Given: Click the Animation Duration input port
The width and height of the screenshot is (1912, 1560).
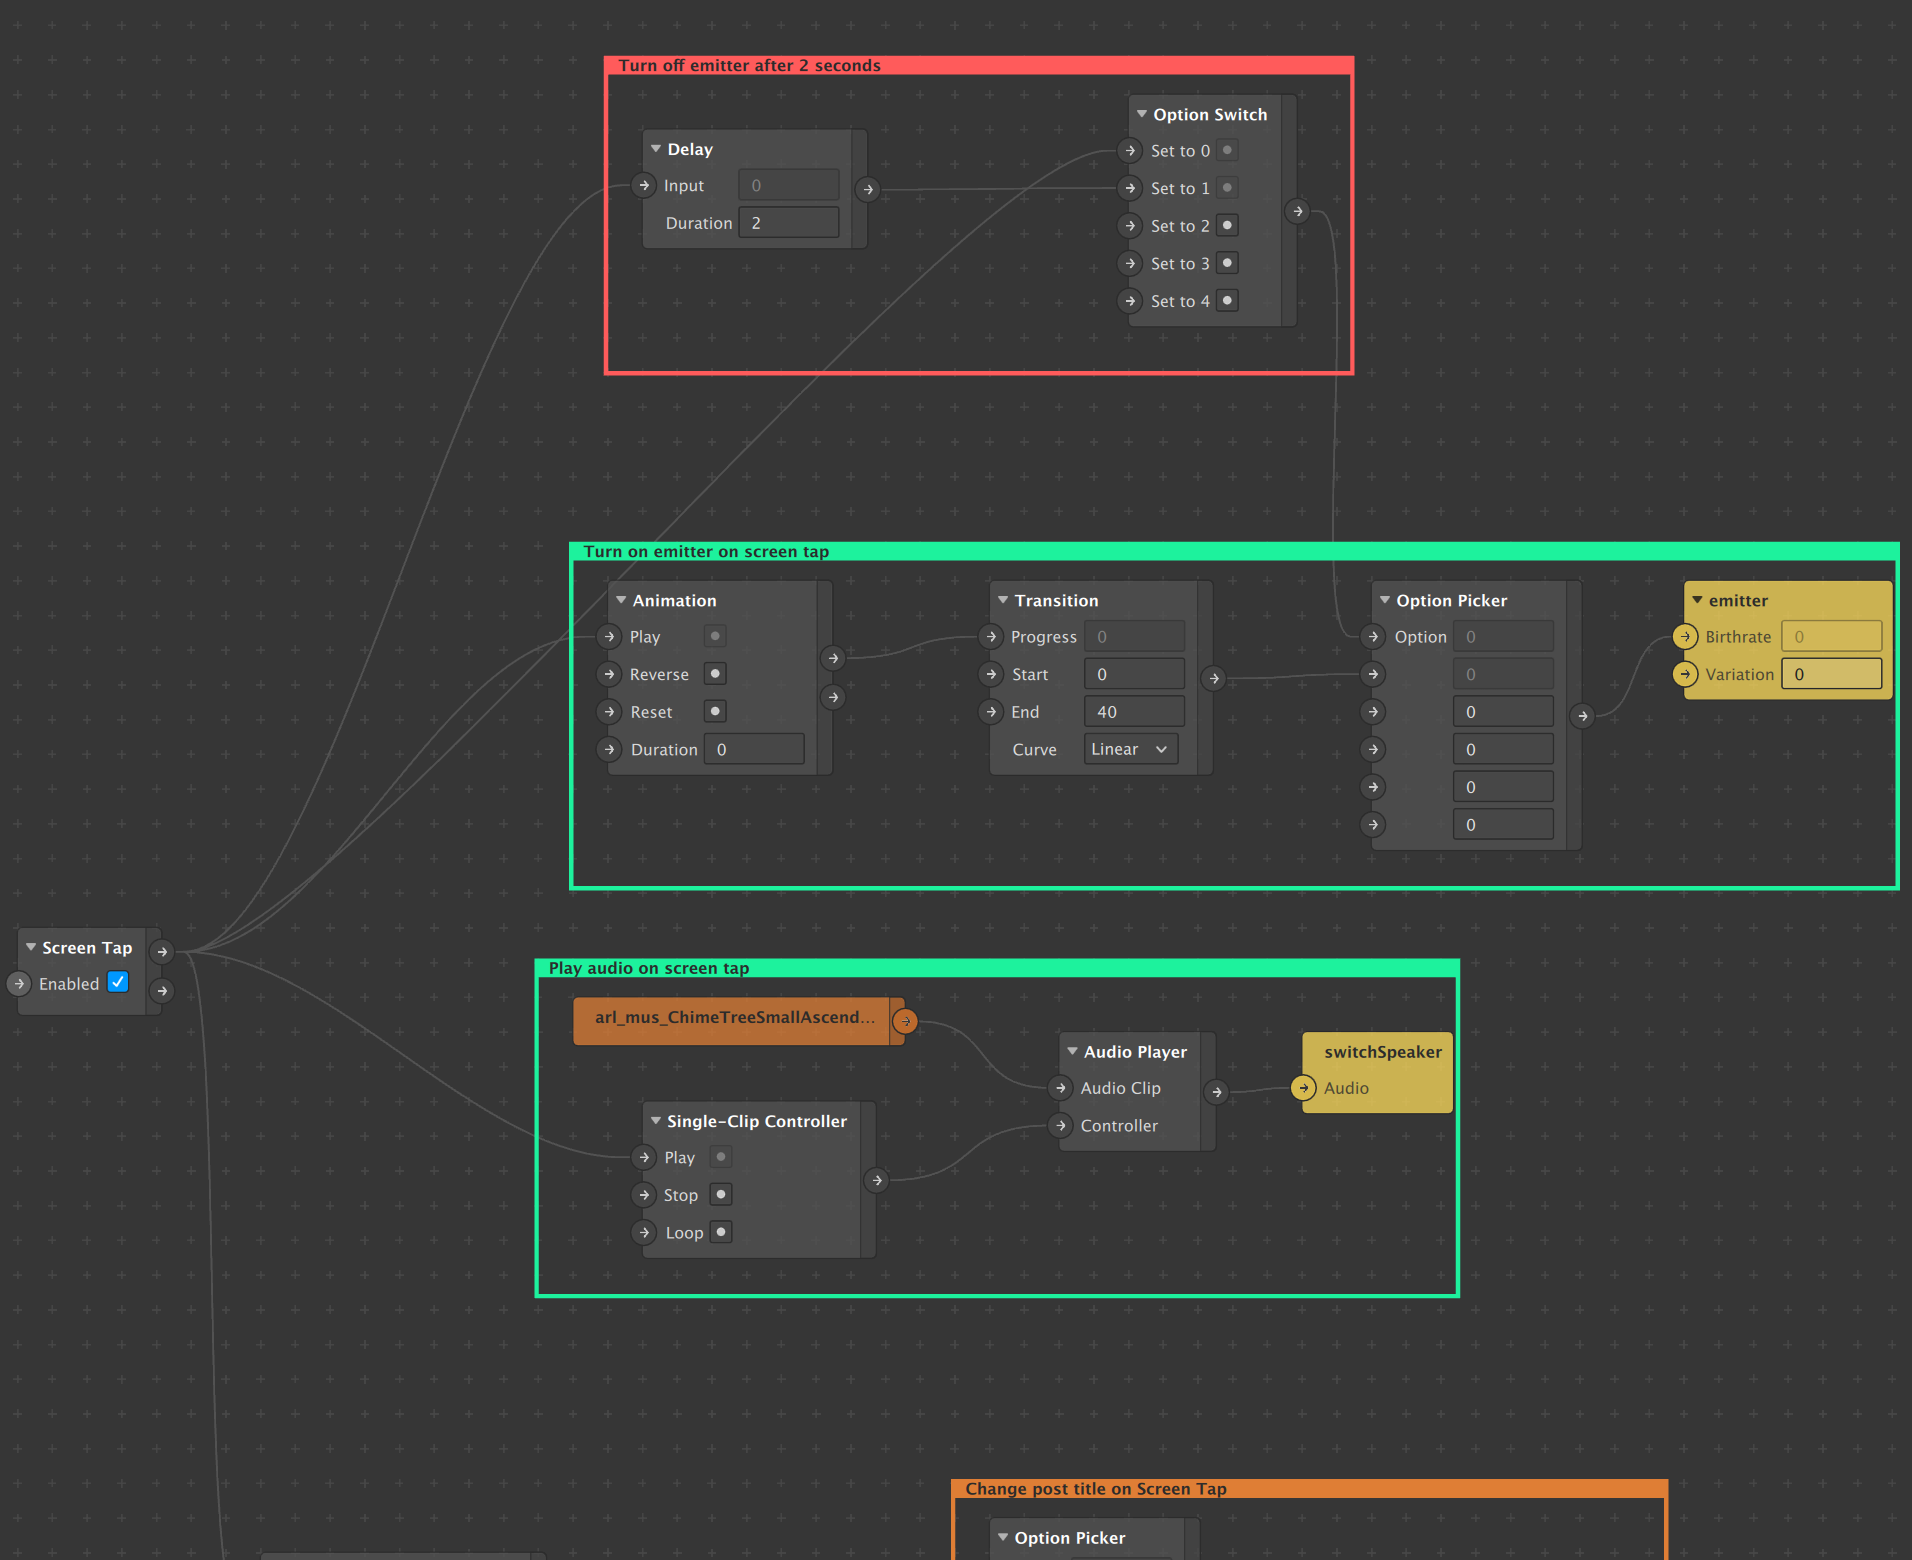Looking at the screenshot, I should (609, 750).
